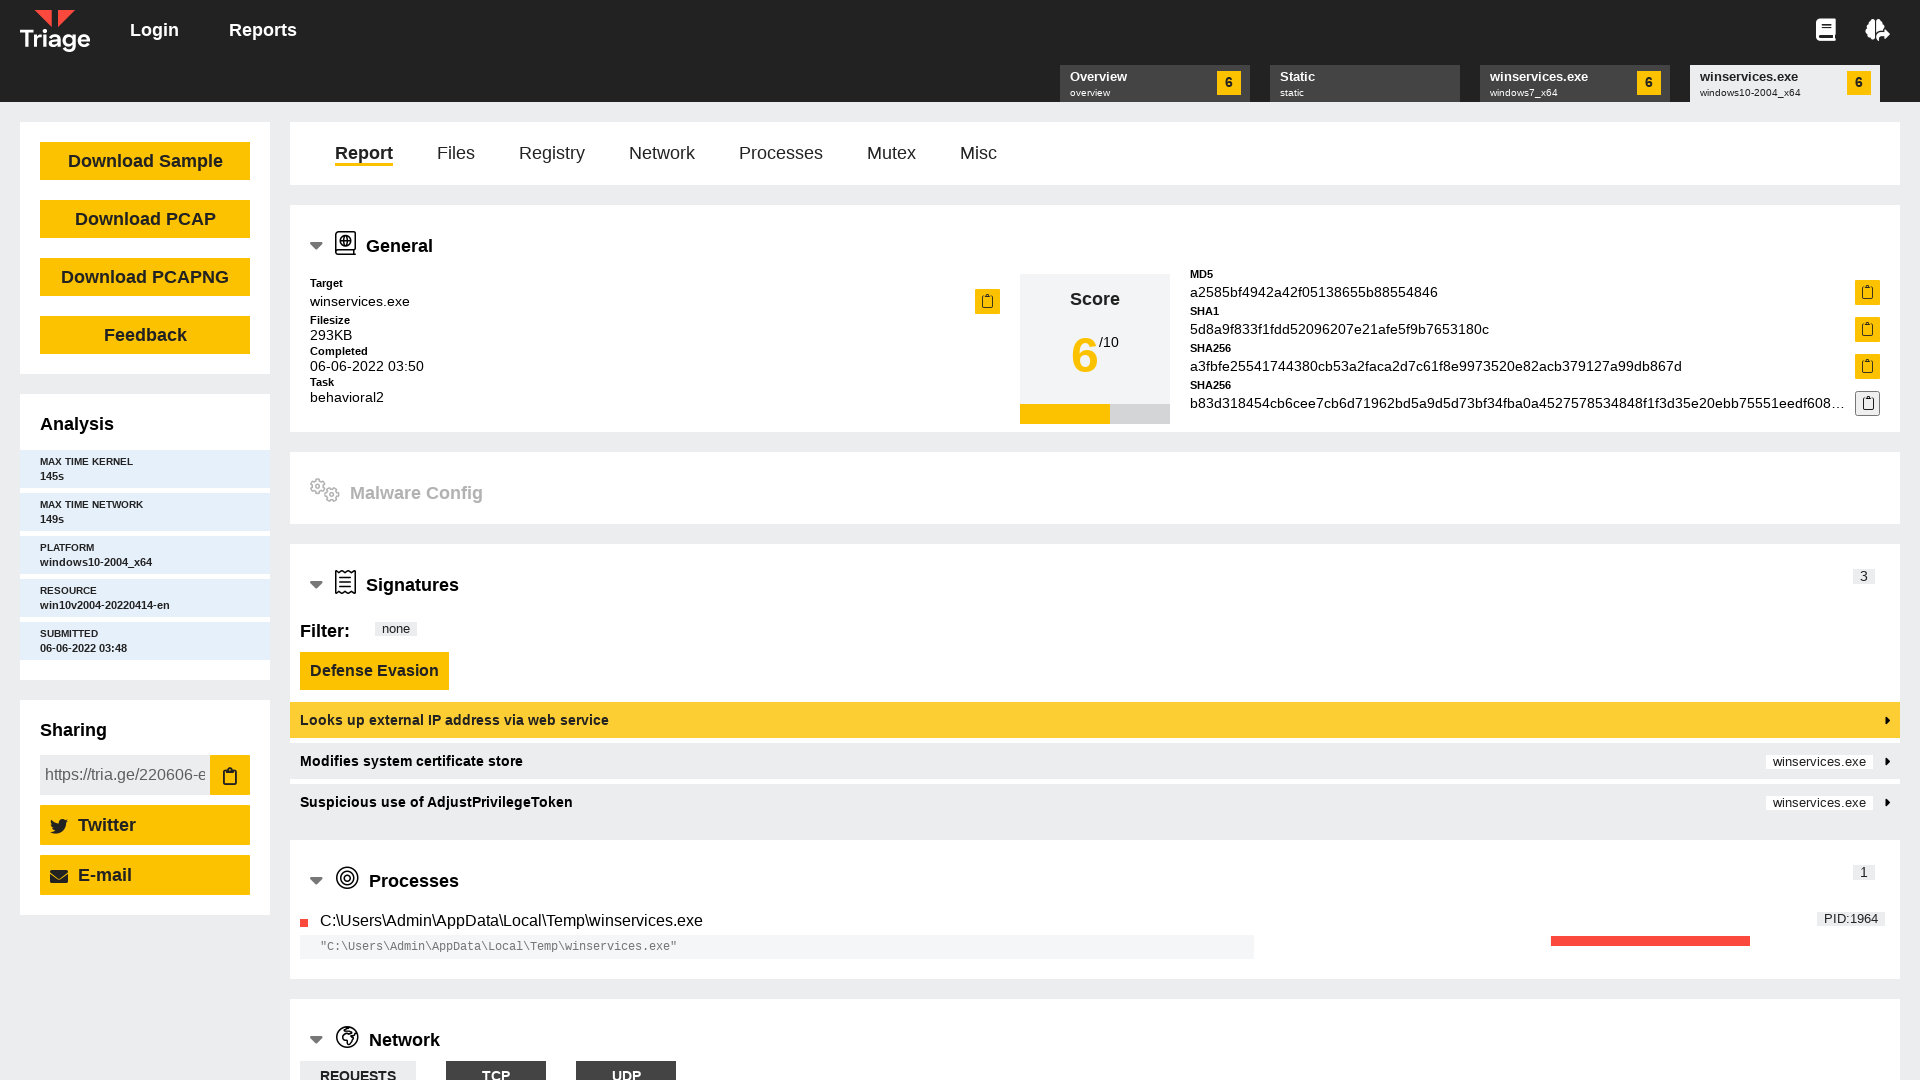Copy the SHA1 hash to clipboard
Screen dimensions: 1920x1080
tap(1867, 329)
